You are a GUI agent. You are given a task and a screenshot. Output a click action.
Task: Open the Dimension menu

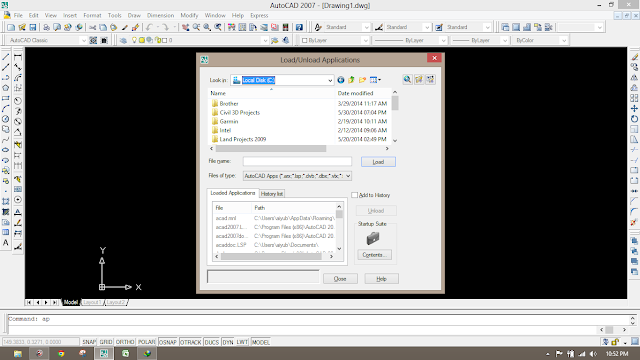click(x=160, y=16)
